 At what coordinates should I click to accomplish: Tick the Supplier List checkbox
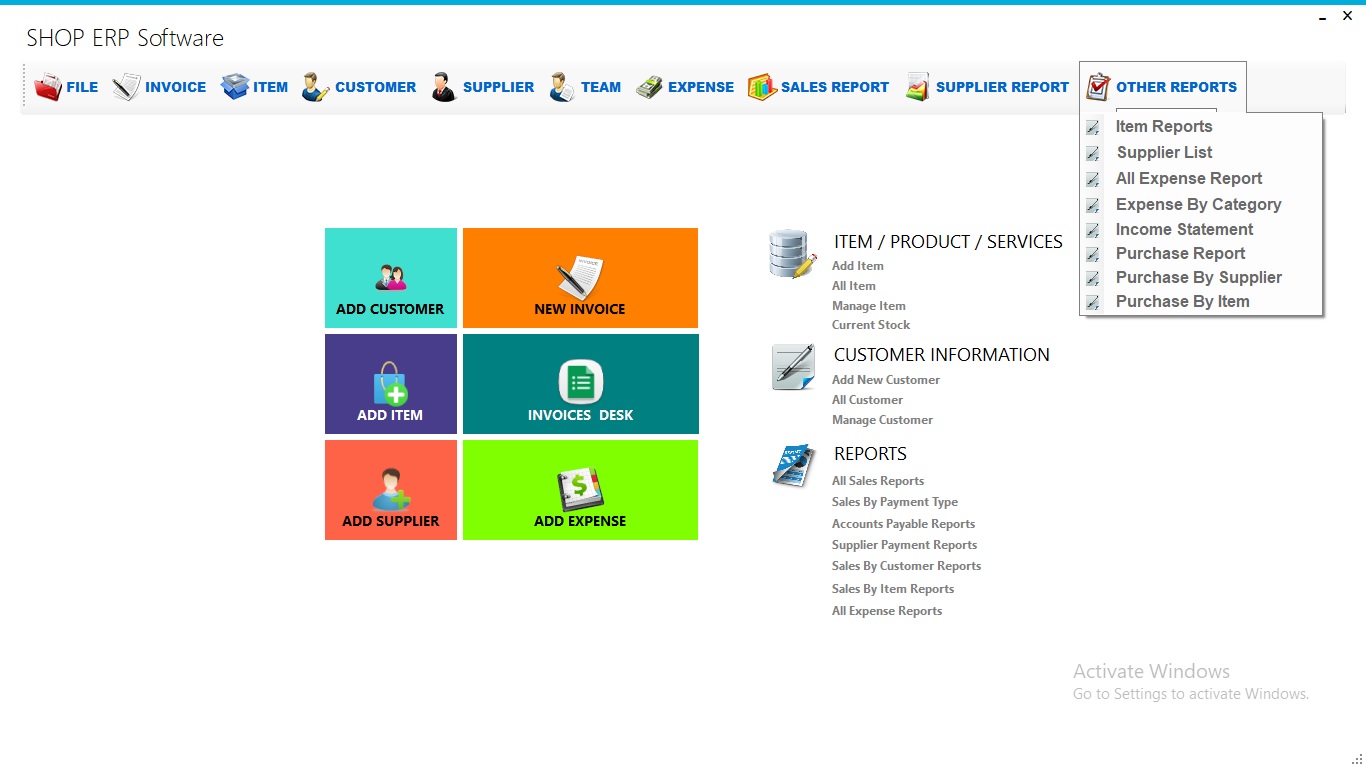[x=1093, y=153]
